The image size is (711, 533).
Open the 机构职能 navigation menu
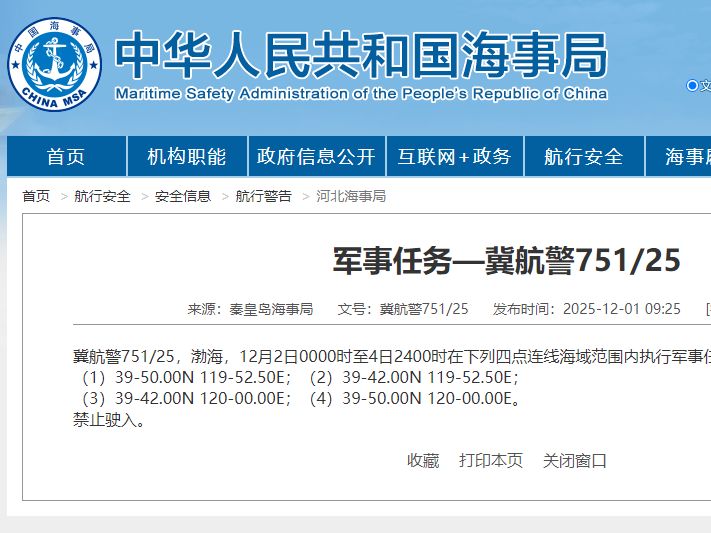tap(187, 157)
